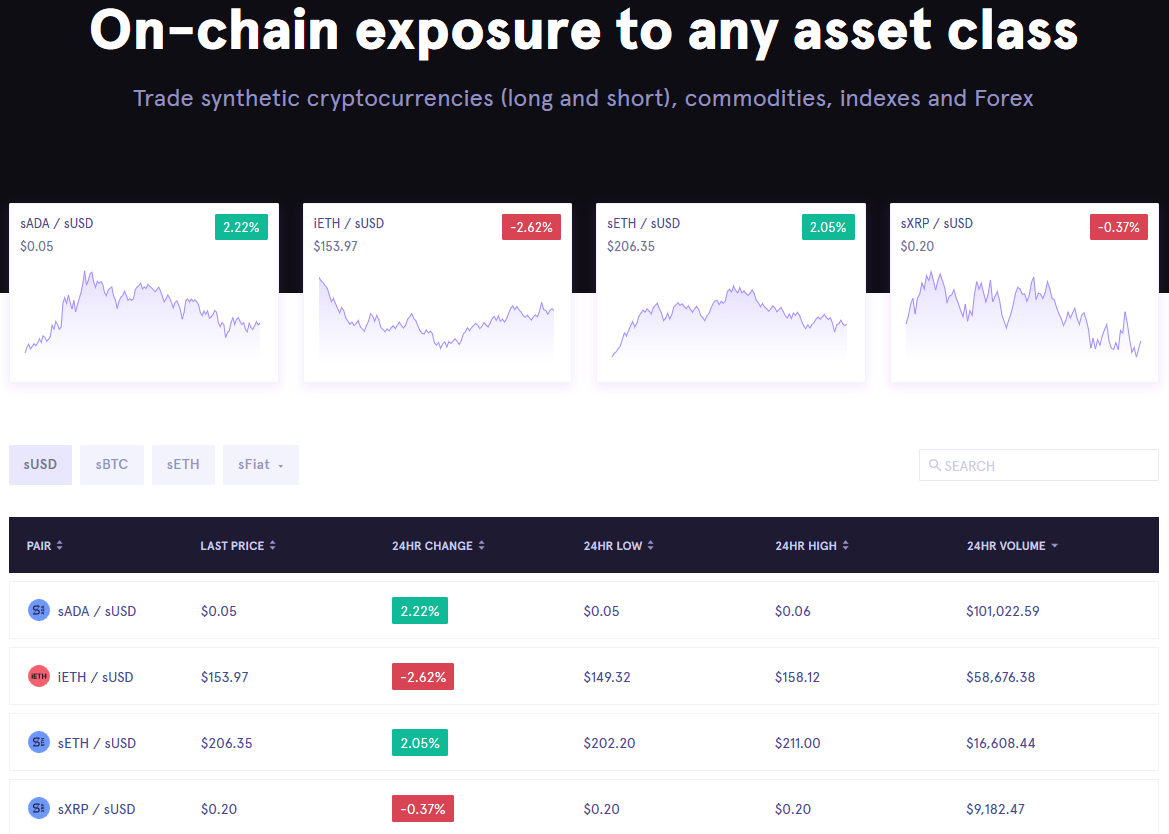
Task: Select the sUSD market tab
Action: point(40,465)
